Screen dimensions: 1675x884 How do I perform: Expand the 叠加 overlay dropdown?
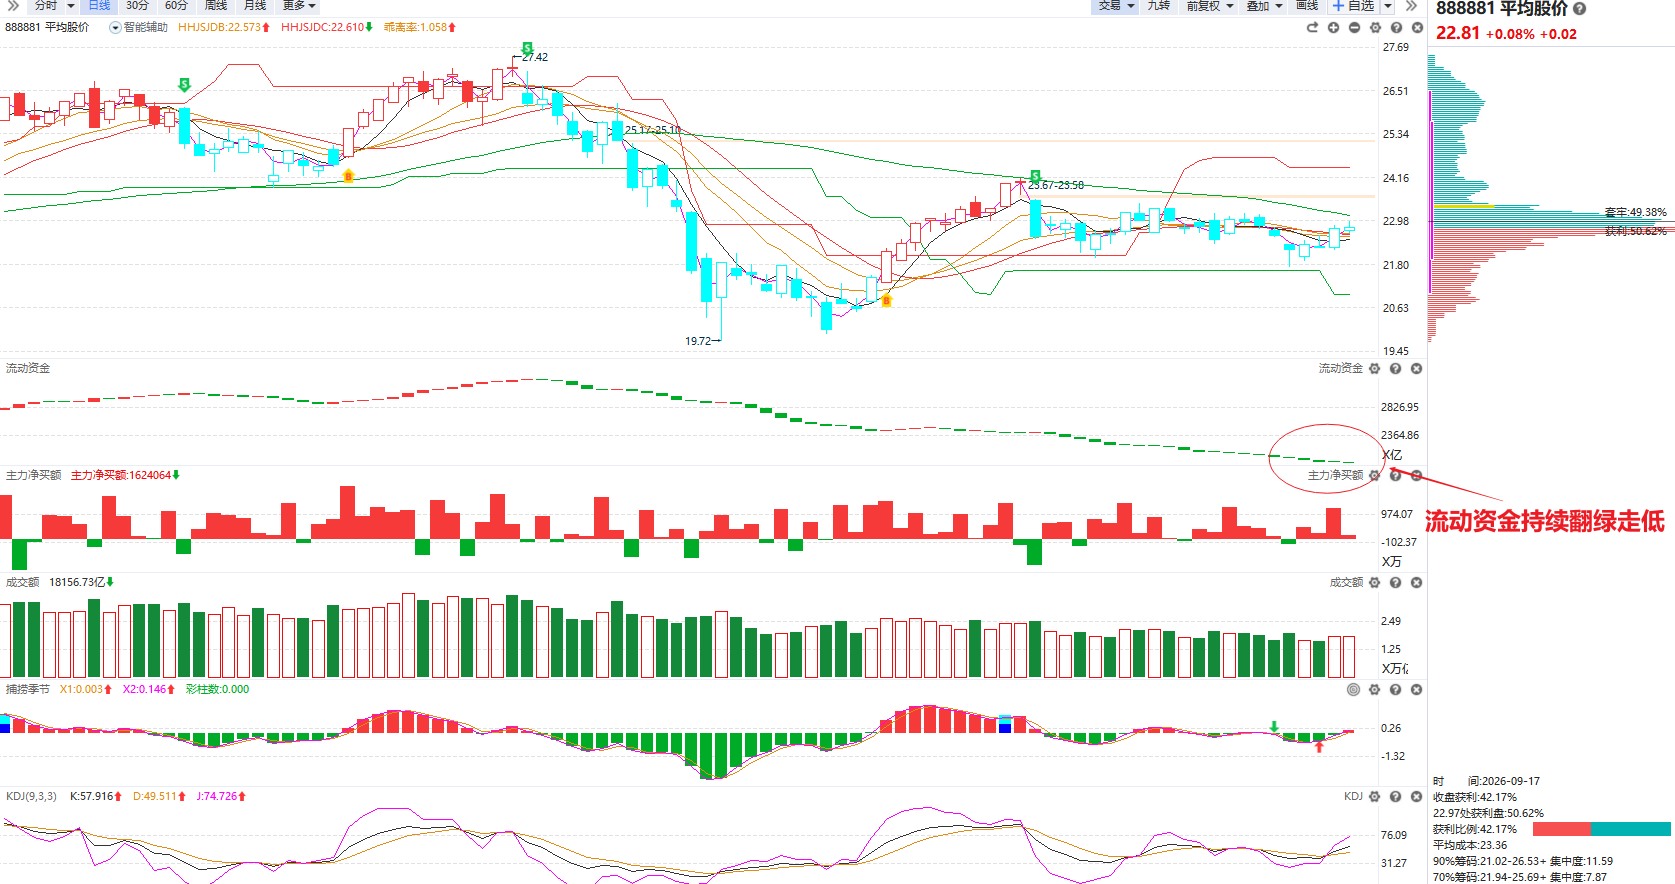click(1265, 6)
